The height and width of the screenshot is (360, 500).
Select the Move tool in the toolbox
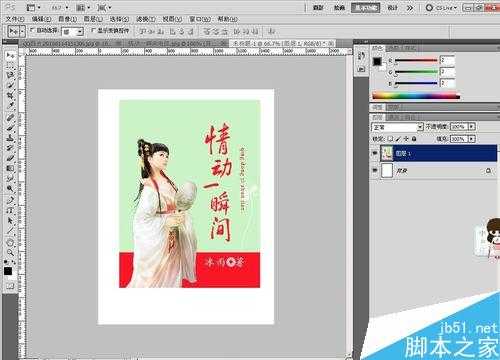point(10,55)
